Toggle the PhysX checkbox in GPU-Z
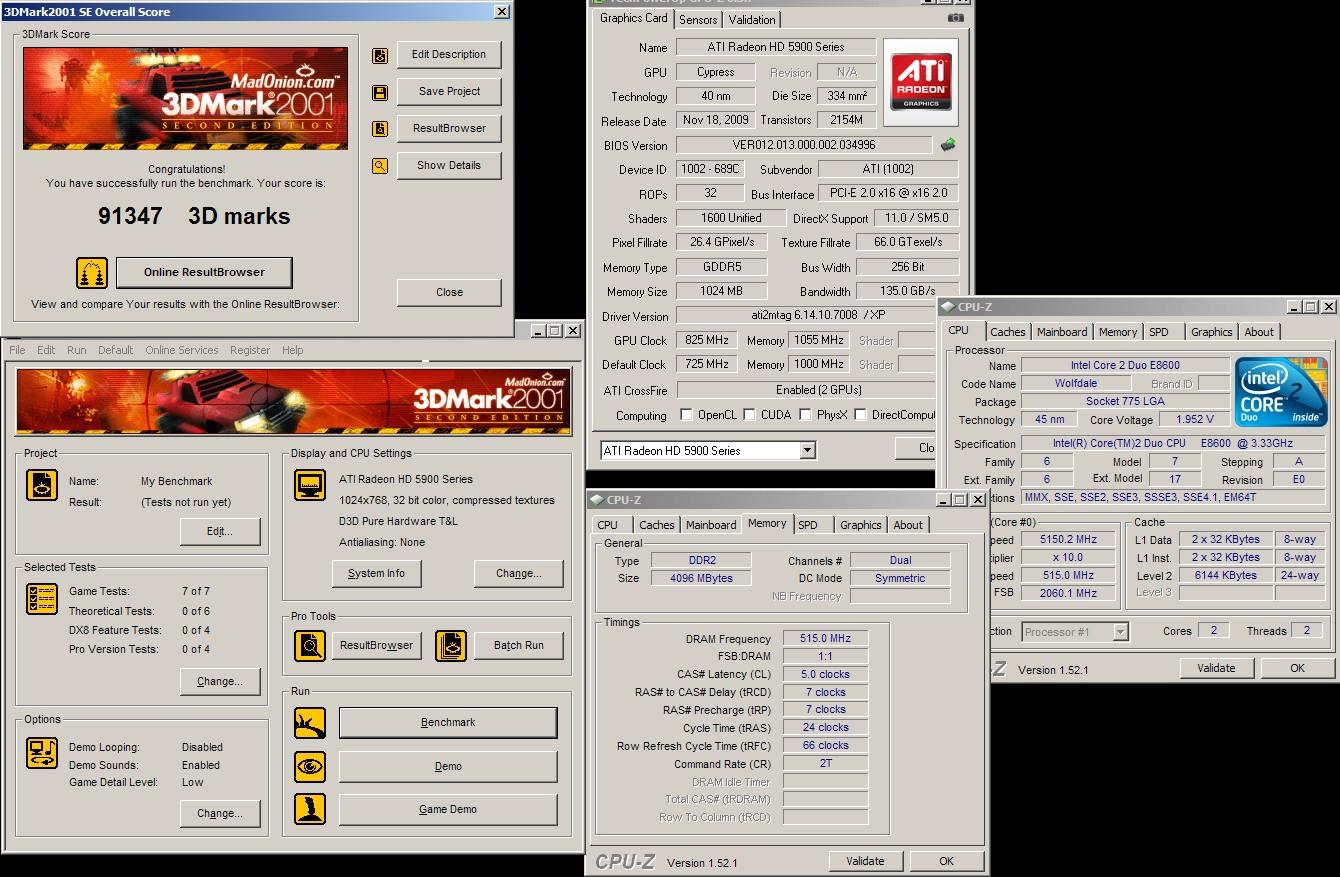This screenshot has width=1340, height=877. point(804,415)
